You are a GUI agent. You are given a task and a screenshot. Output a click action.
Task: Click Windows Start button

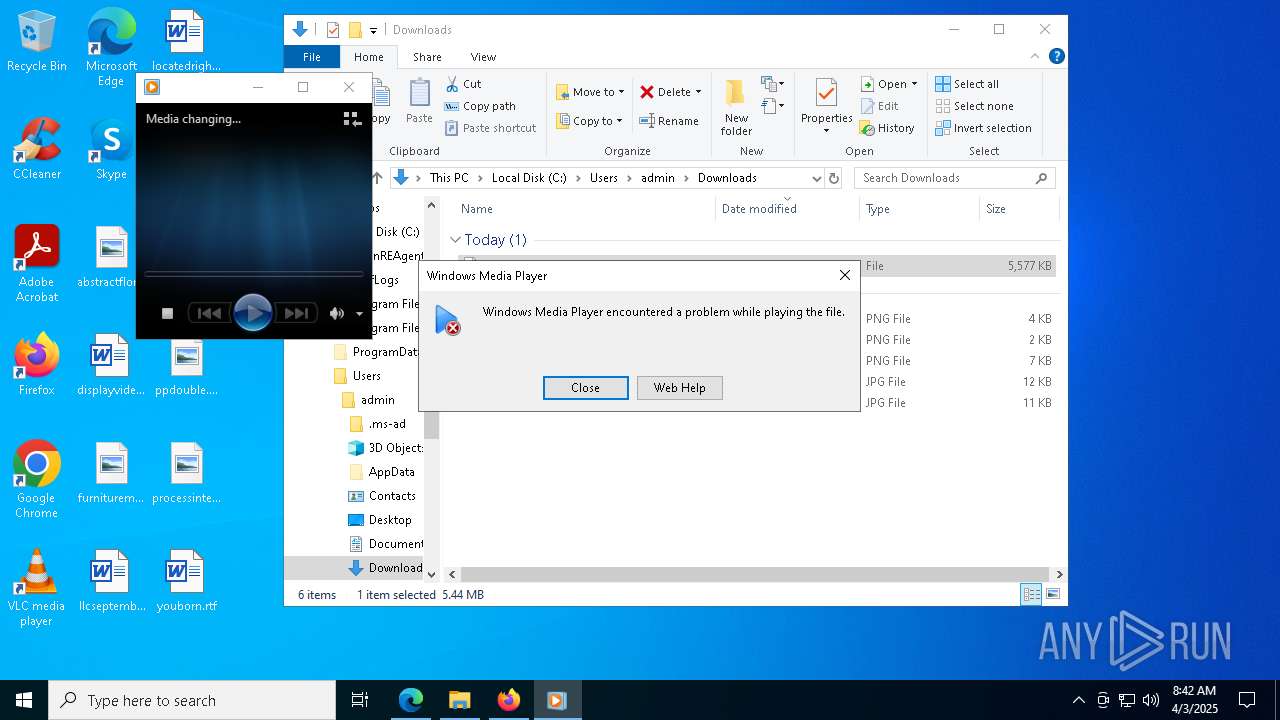click(24, 700)
